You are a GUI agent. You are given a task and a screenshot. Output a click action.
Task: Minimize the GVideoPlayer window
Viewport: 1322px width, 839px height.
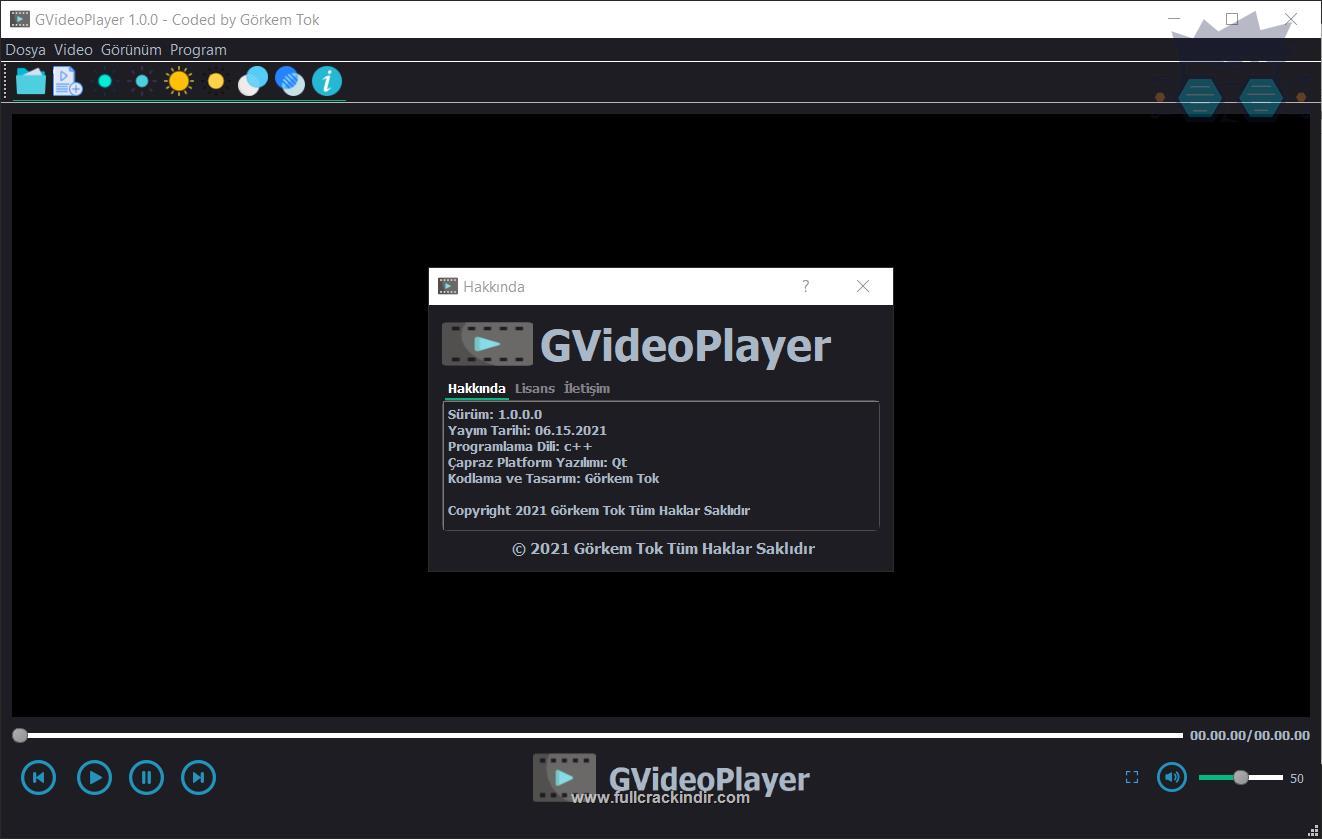1175,18
